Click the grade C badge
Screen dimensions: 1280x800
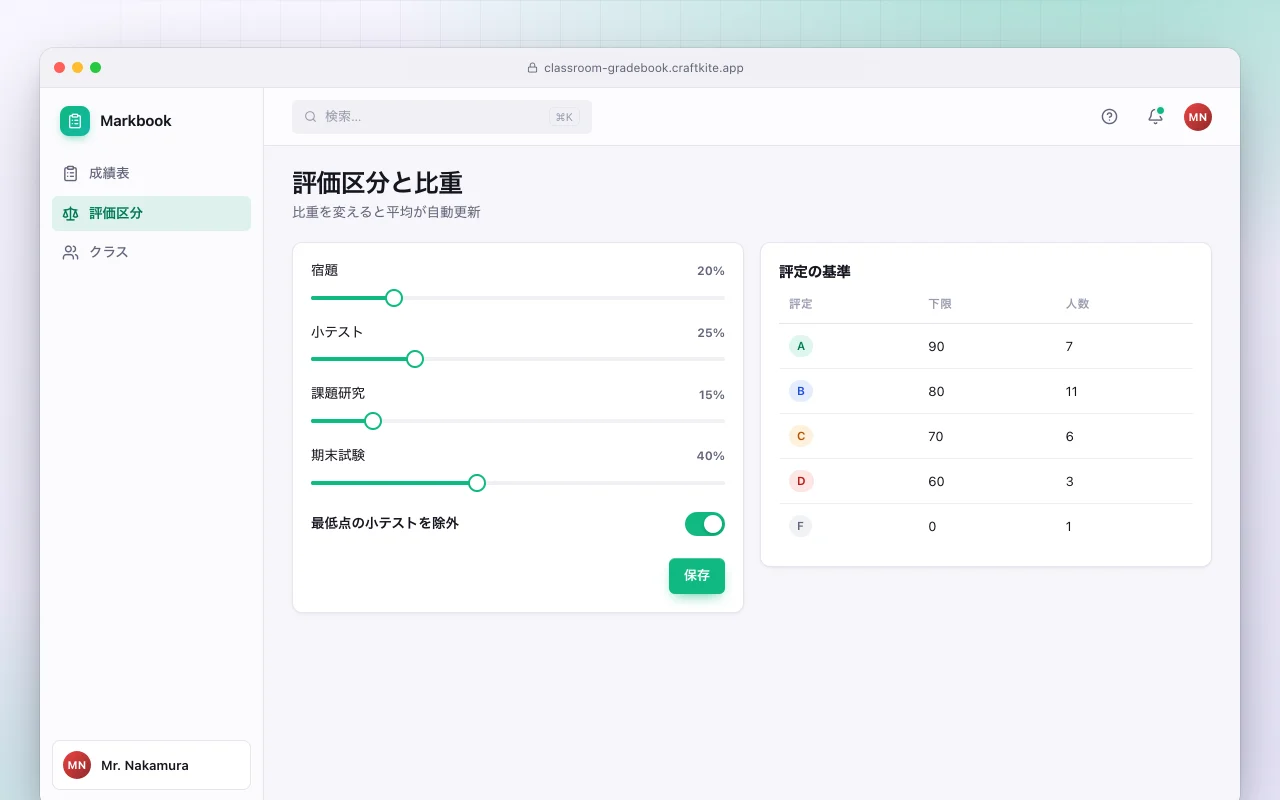coord(801,436)
